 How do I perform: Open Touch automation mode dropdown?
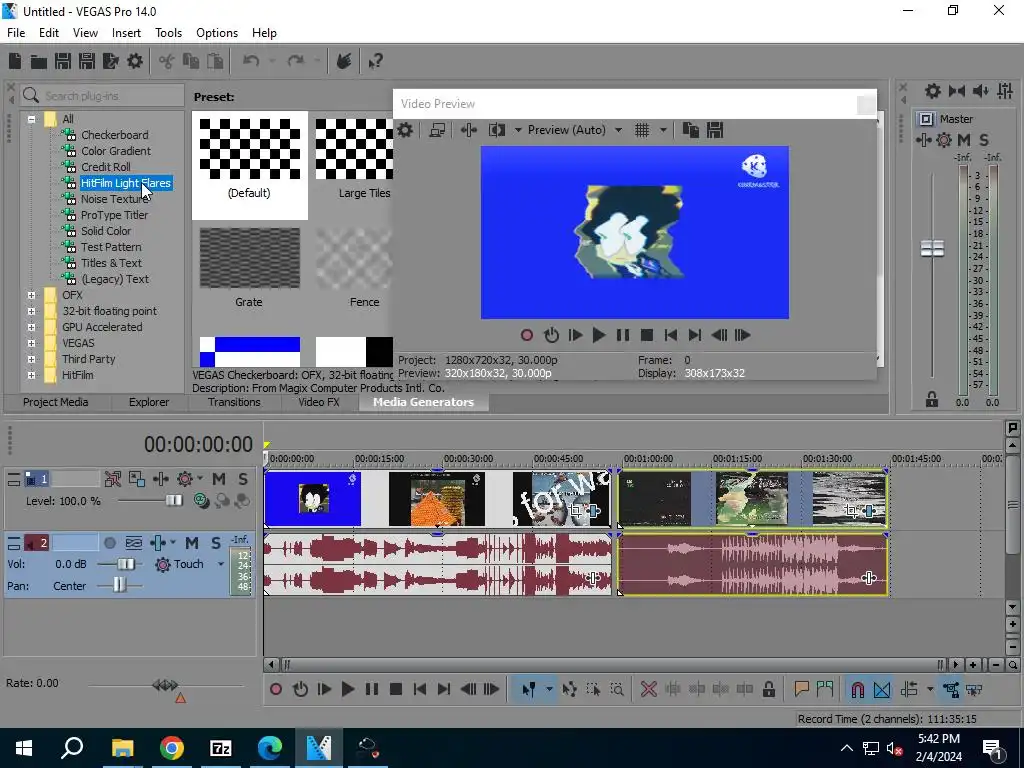tap(221, 564)
